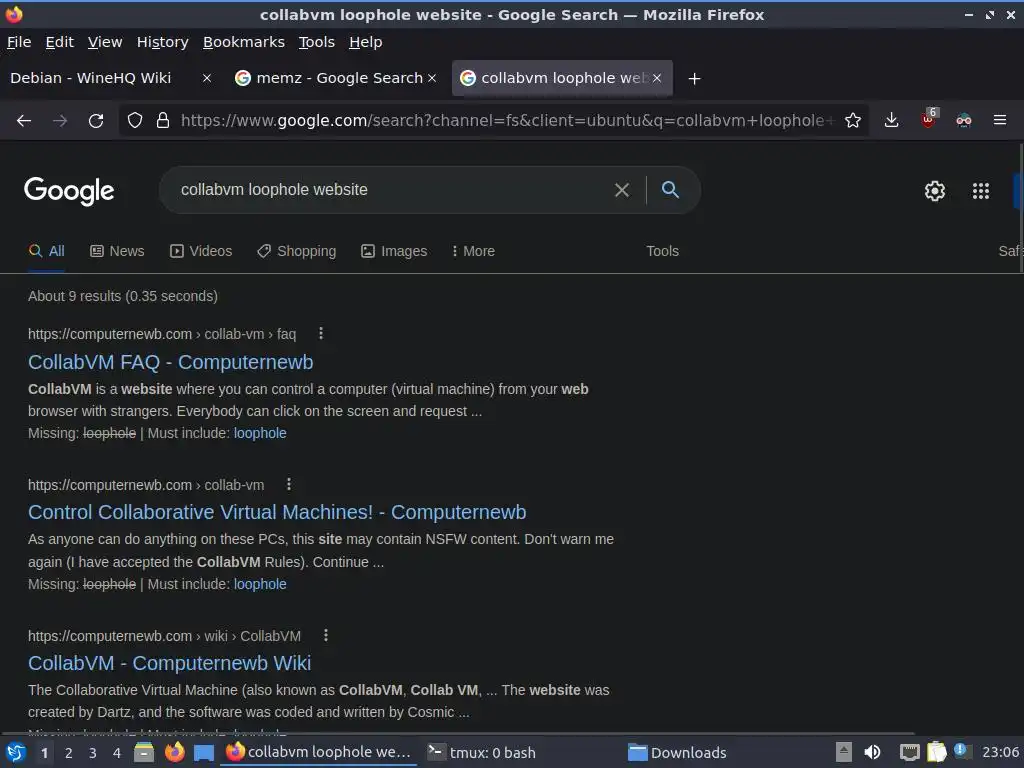Click the glasses extension icon in toolbar

coord(964,120)
